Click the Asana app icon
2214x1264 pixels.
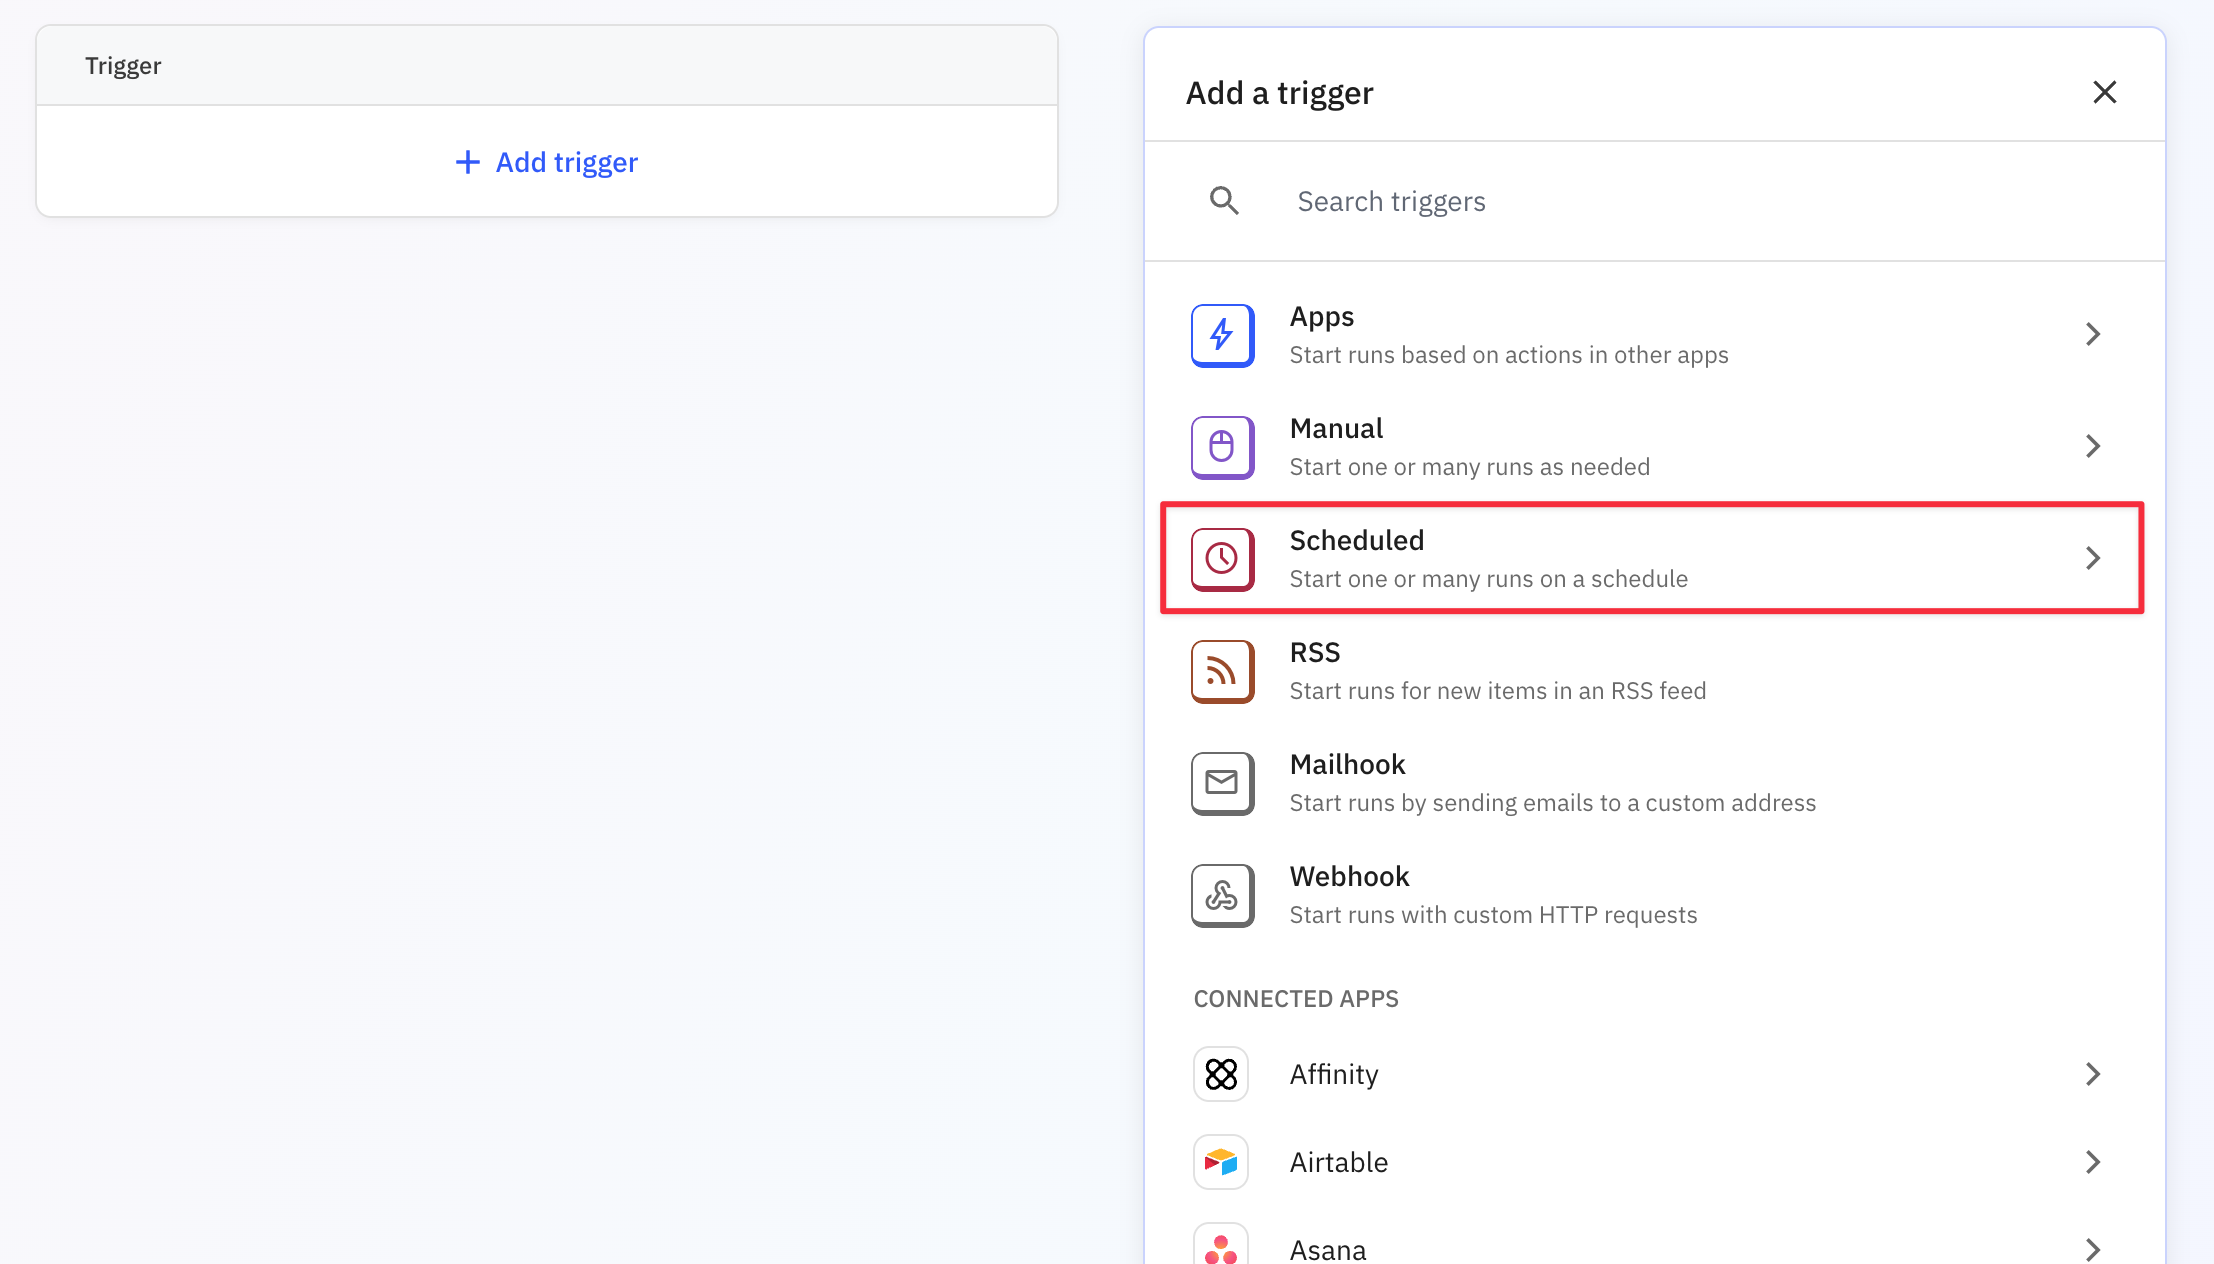pyautogui.click(x=1221, y=1248)
